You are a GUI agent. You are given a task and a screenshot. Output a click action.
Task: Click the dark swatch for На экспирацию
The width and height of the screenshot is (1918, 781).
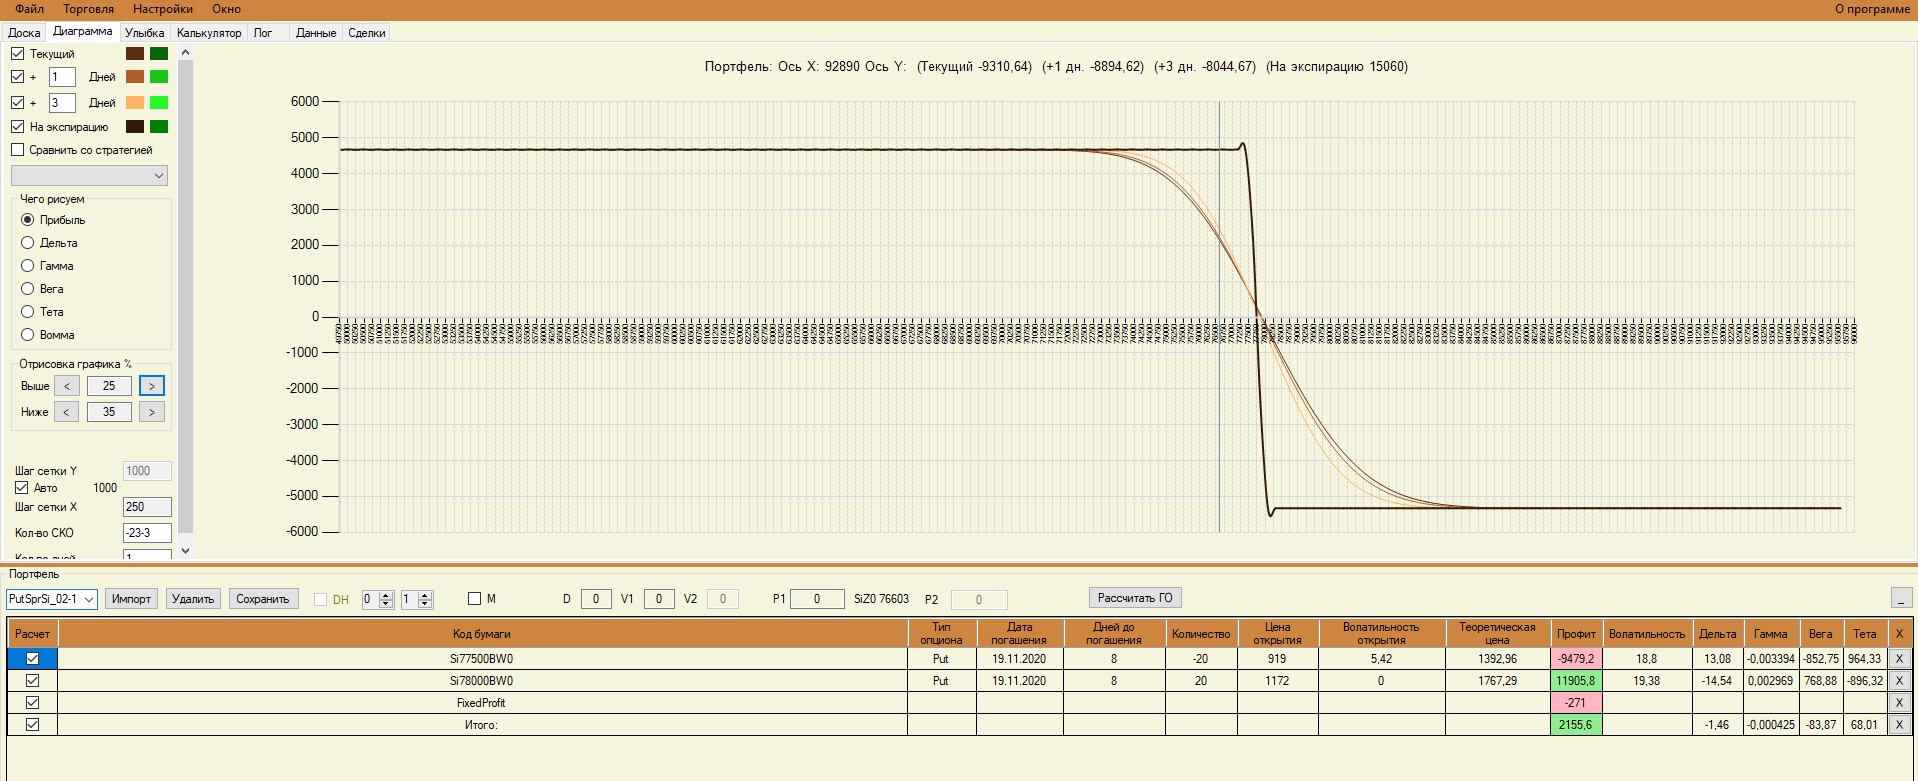[135, 127]
